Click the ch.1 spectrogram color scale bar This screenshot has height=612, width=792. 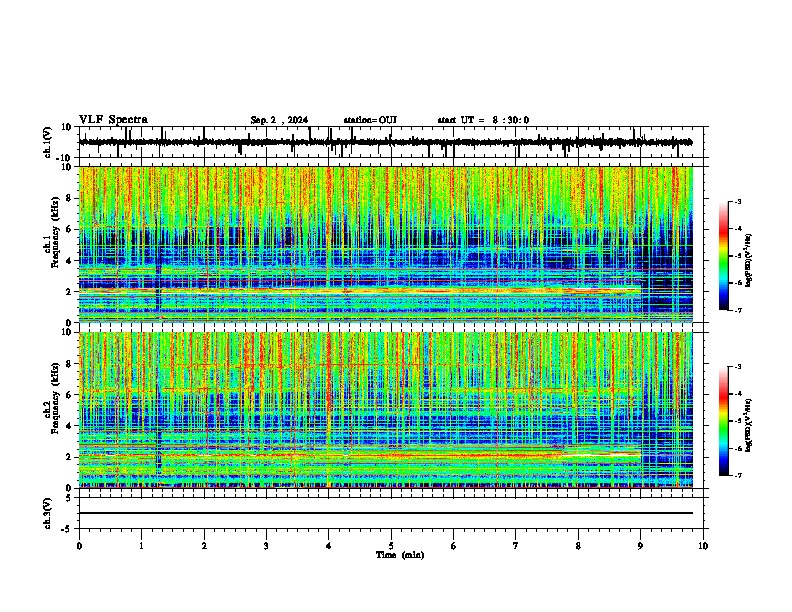coord(723,256)
